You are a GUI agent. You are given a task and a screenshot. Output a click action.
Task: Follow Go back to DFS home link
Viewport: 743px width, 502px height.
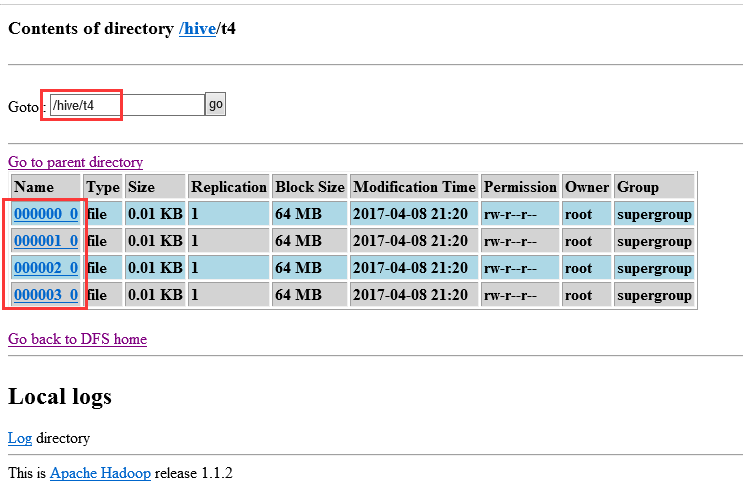coord(77,339)
